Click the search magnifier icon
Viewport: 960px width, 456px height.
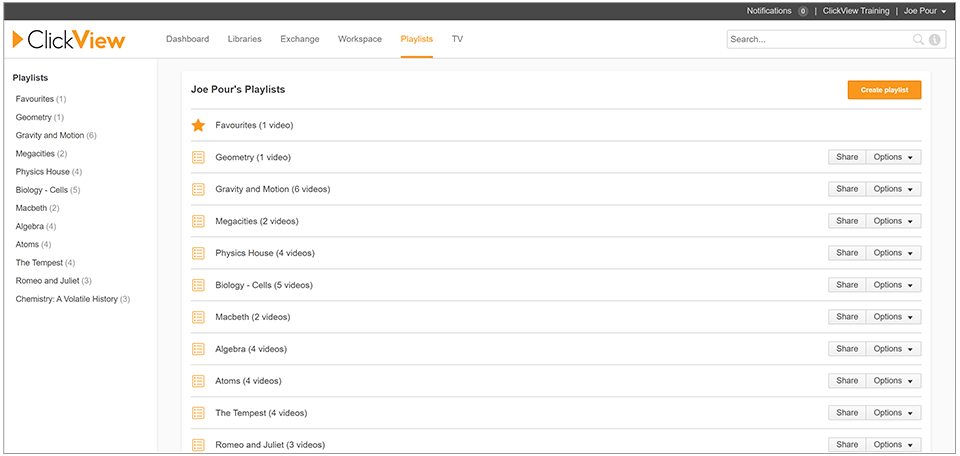point(918,40)
